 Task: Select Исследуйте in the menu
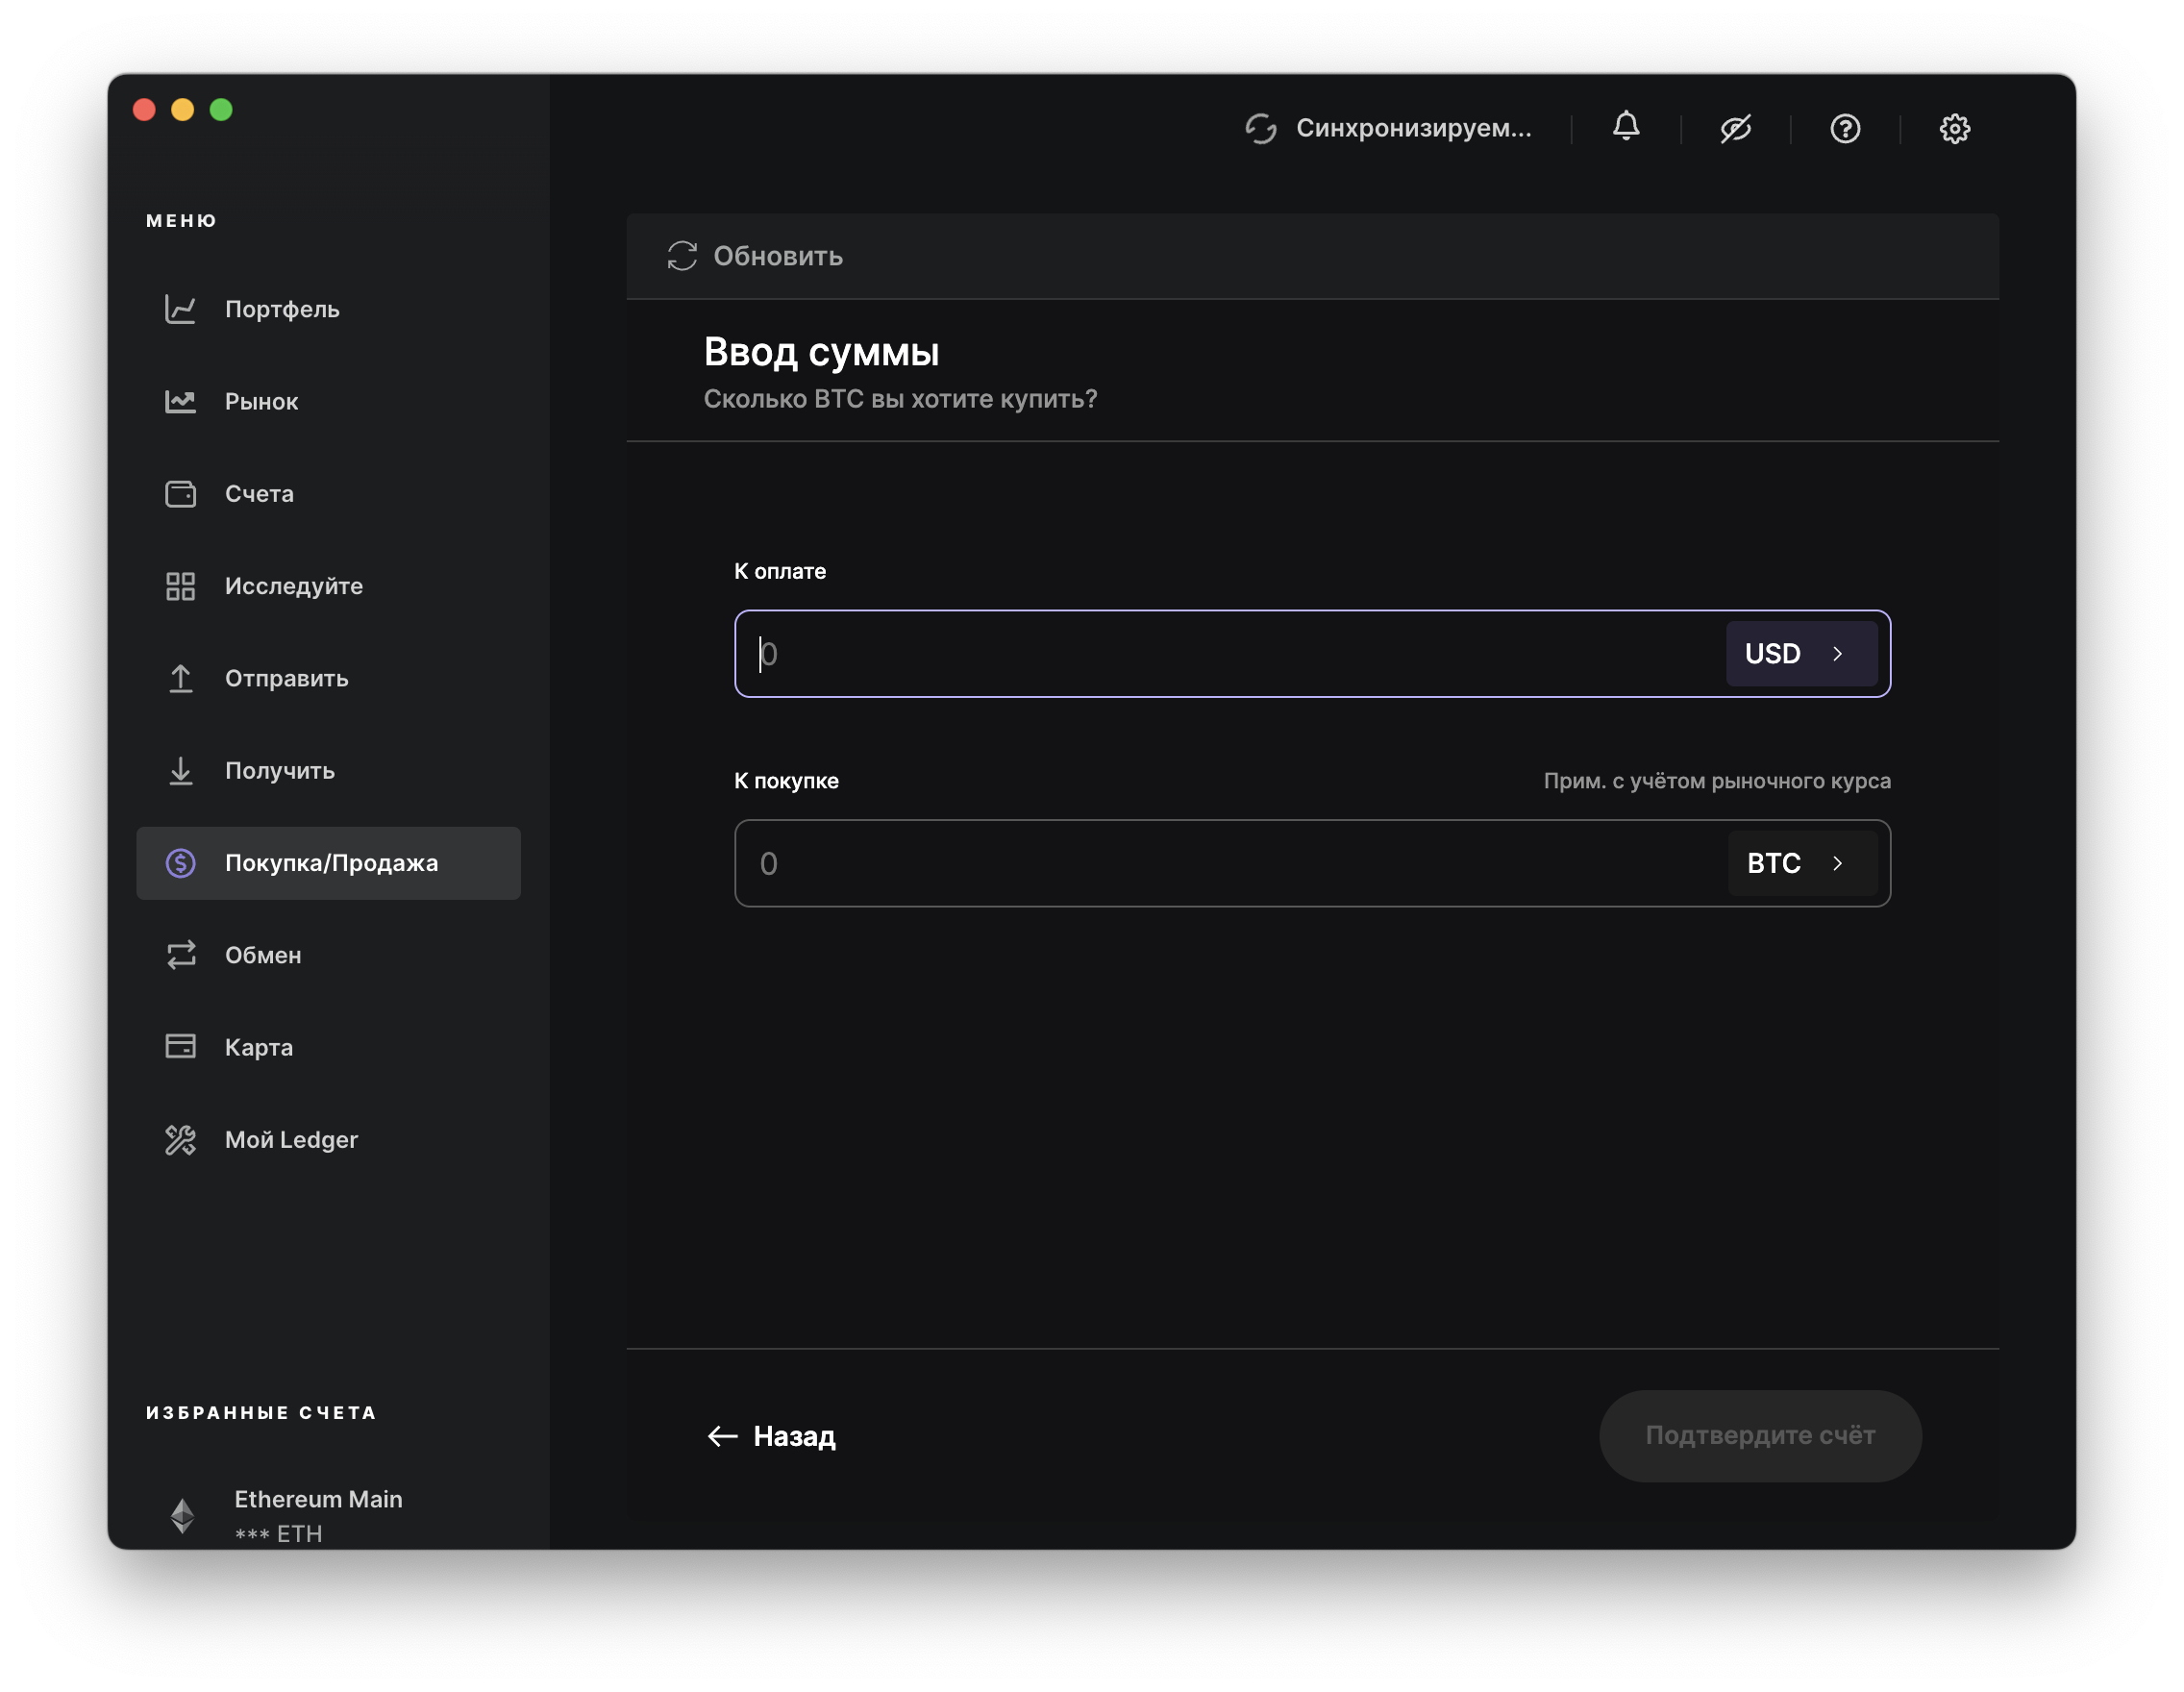click(293, 586)
